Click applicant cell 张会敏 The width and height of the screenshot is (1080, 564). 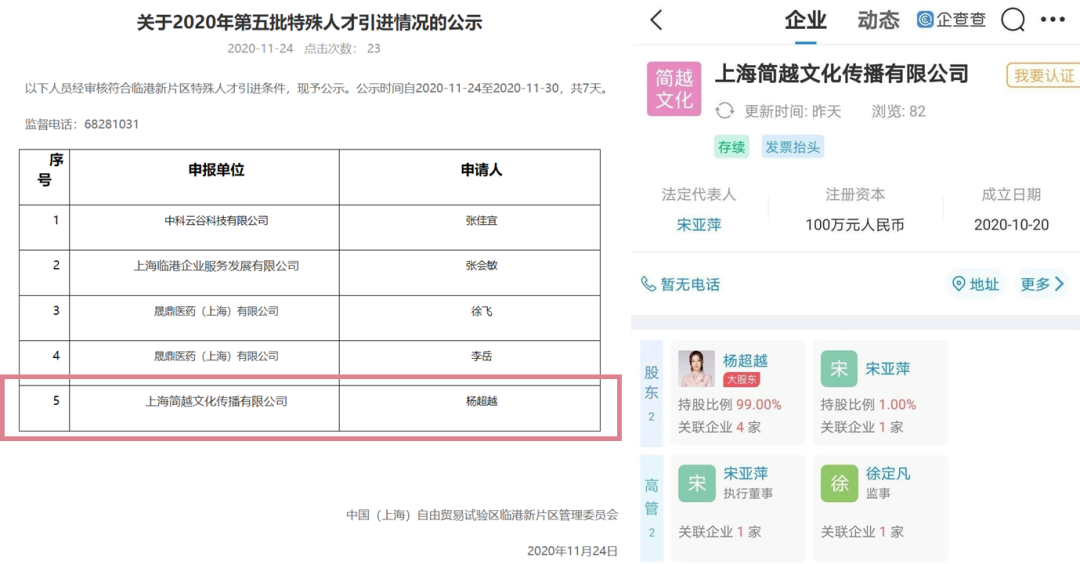481,266
